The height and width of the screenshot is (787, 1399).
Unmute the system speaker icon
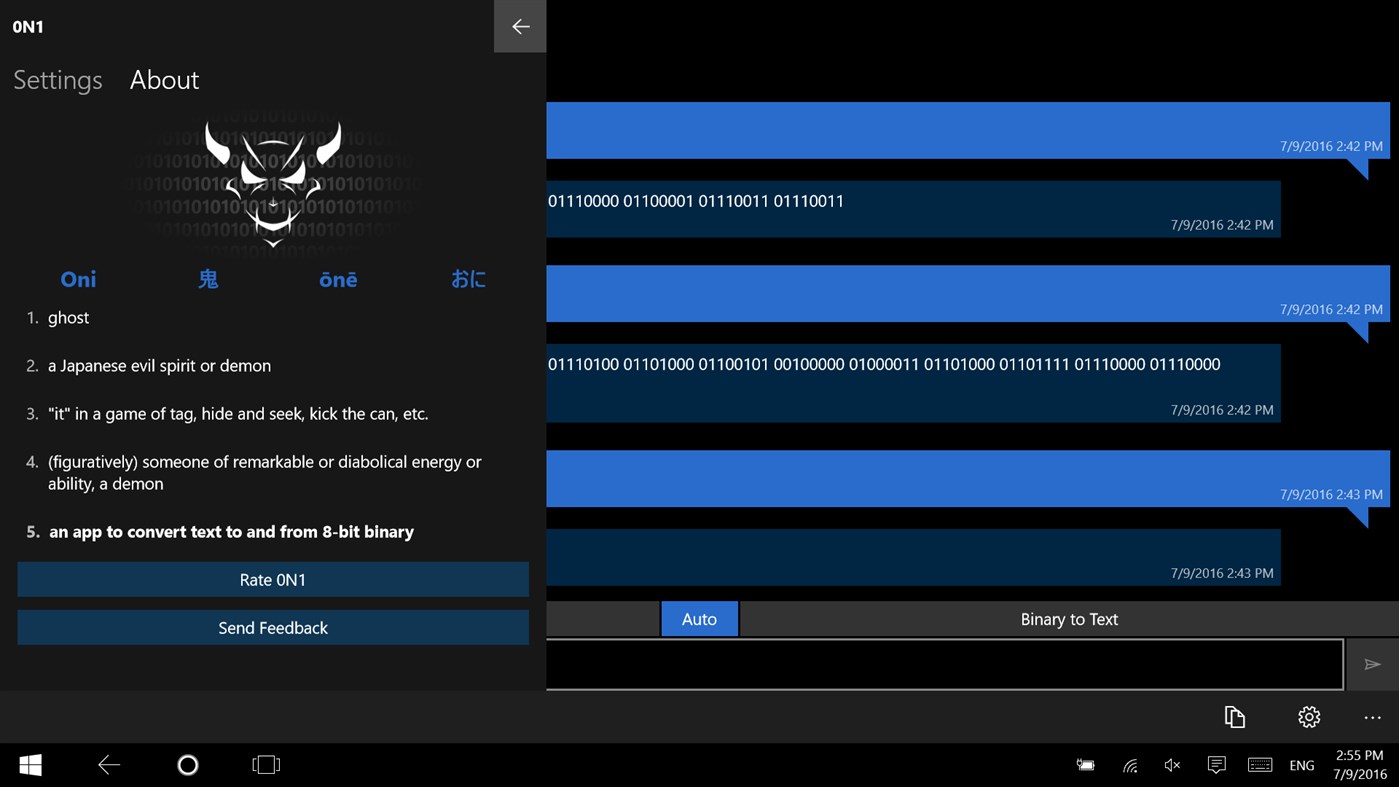(1171, 764)
